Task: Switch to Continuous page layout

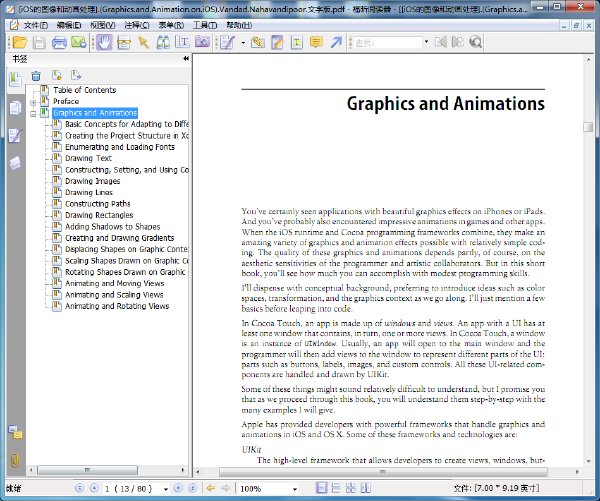Action: pyautogui.click(x=336, y=488)
